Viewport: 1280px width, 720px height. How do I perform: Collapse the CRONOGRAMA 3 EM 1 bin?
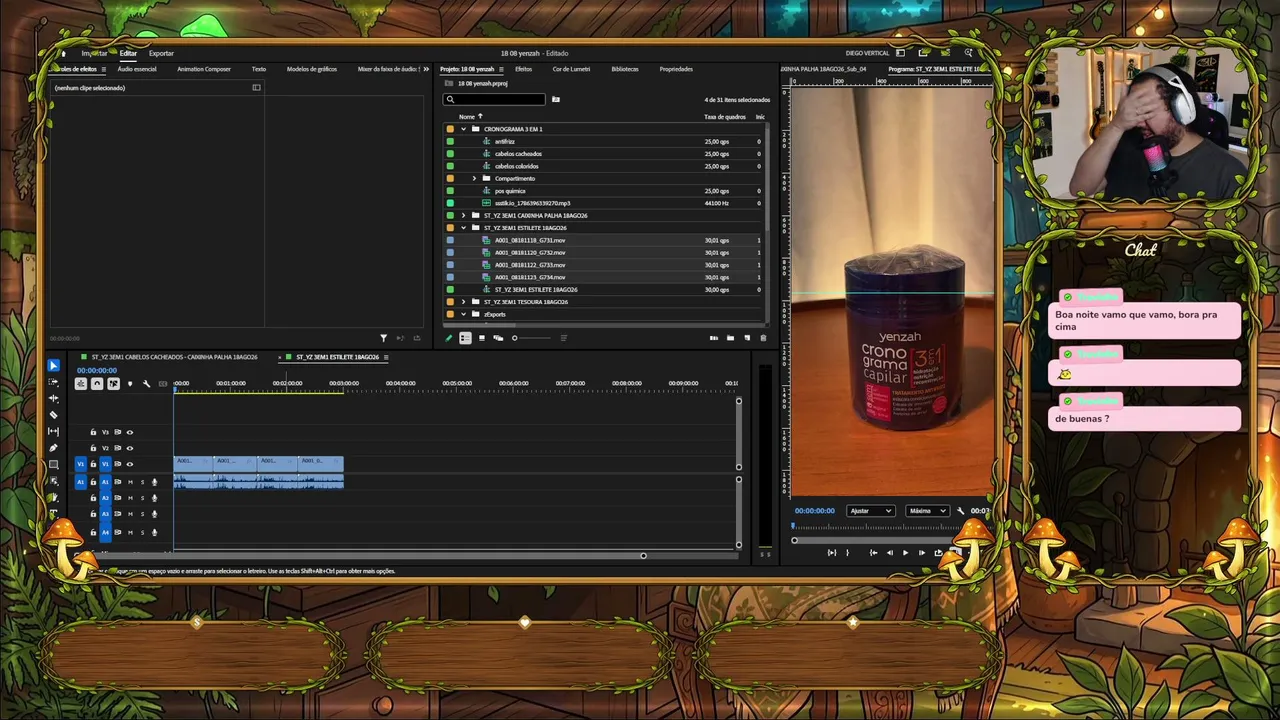pos(463,129)
